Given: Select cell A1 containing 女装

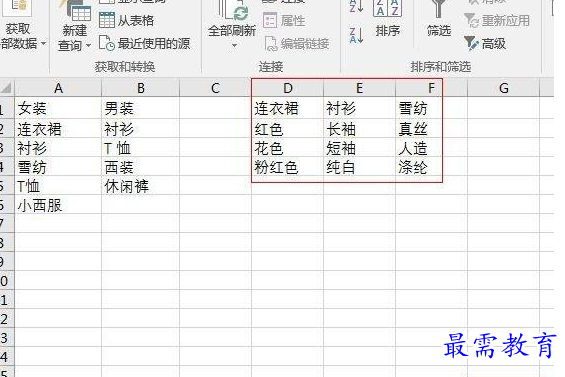Looking at the screenshot, I should [x=58, y=108].
